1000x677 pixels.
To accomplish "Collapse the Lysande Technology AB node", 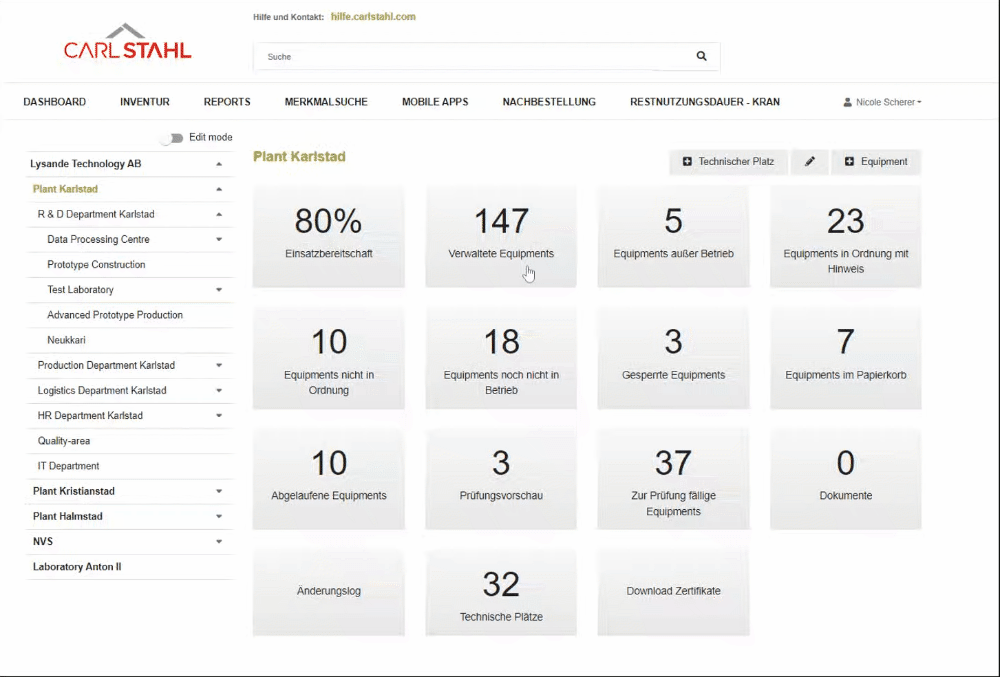I will pyautogui.click(x=219, y=164).
